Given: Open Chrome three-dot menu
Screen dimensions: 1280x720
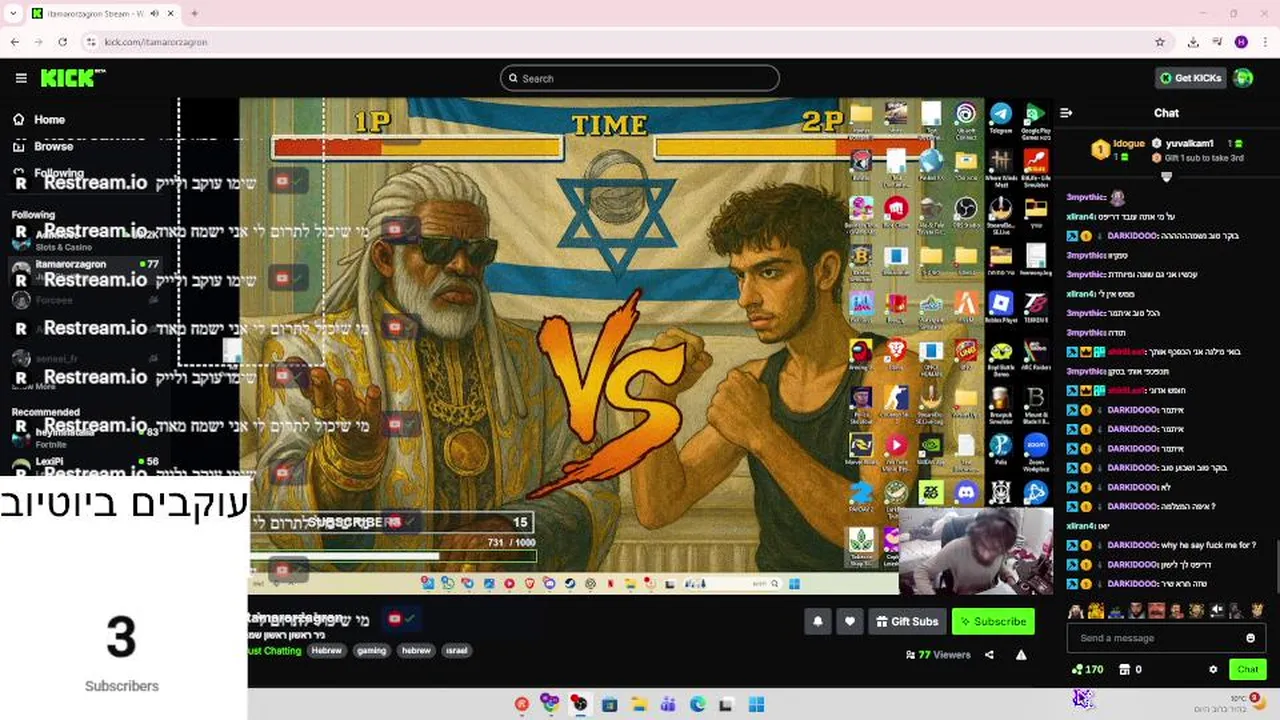Looking at the screenshot, I should point(1265,42).
